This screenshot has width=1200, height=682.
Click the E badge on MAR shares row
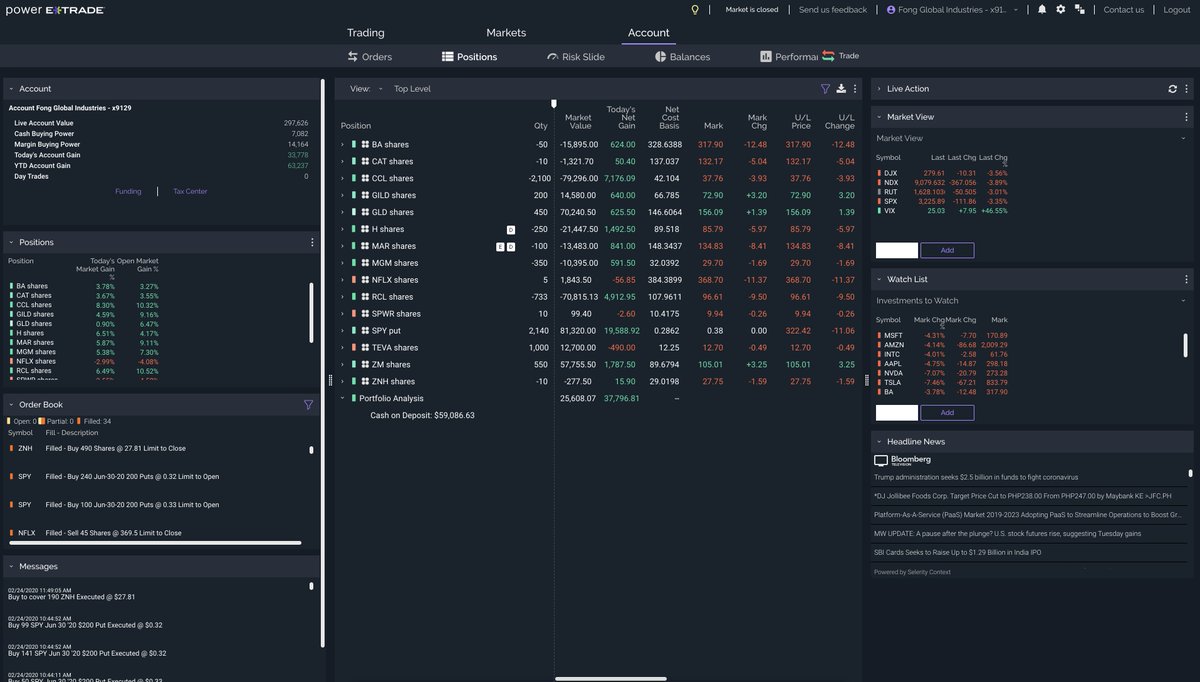click(x=500, y=246)
